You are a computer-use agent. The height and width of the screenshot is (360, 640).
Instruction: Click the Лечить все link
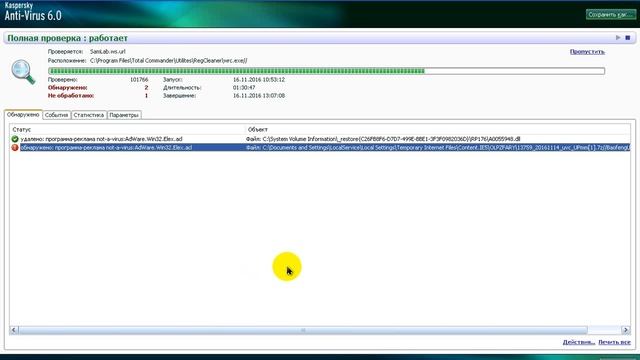[614, 342]
